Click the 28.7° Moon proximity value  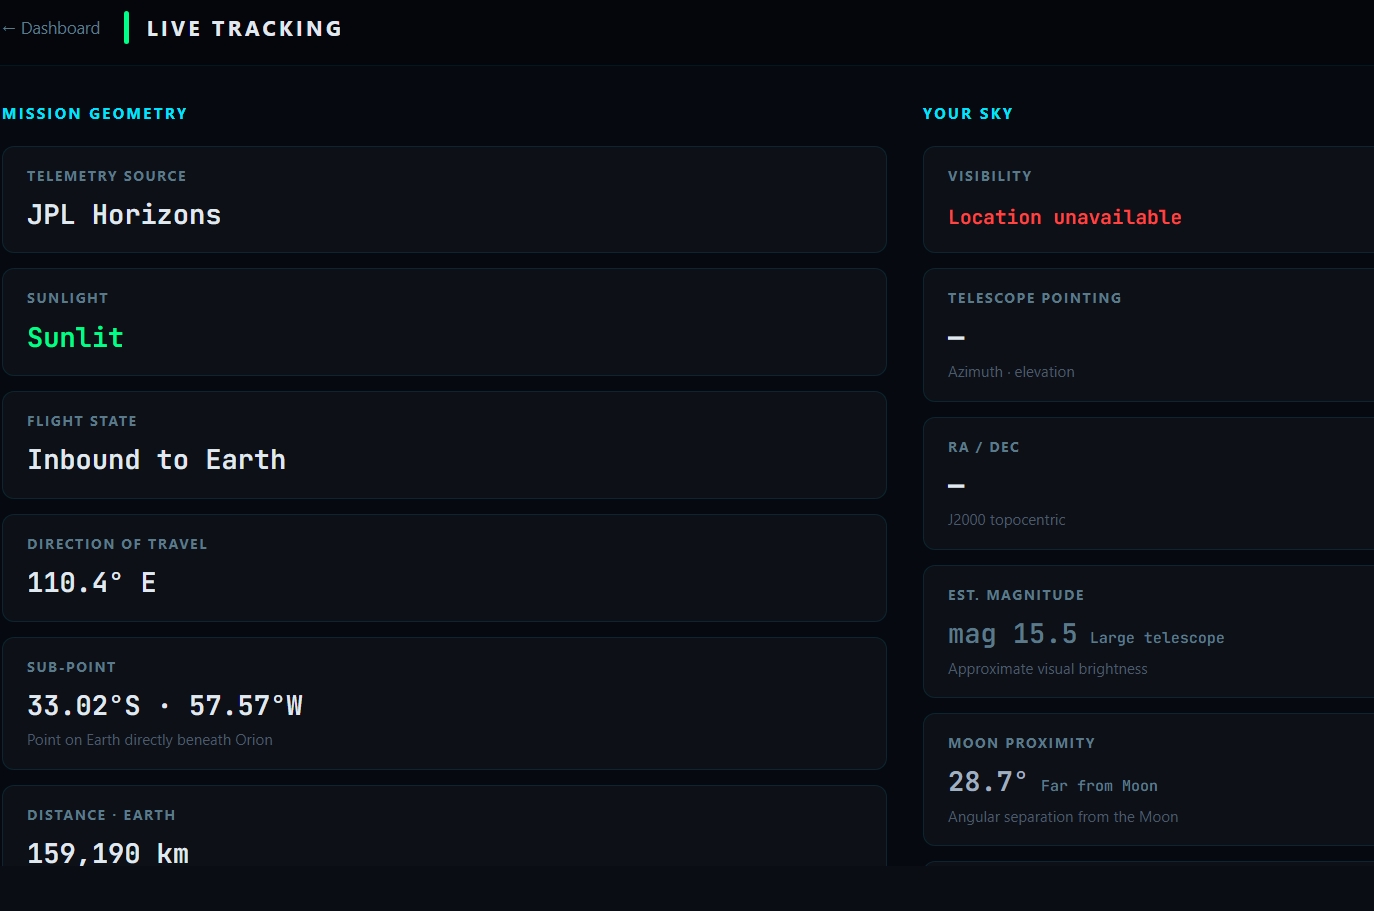click(987, 782)
